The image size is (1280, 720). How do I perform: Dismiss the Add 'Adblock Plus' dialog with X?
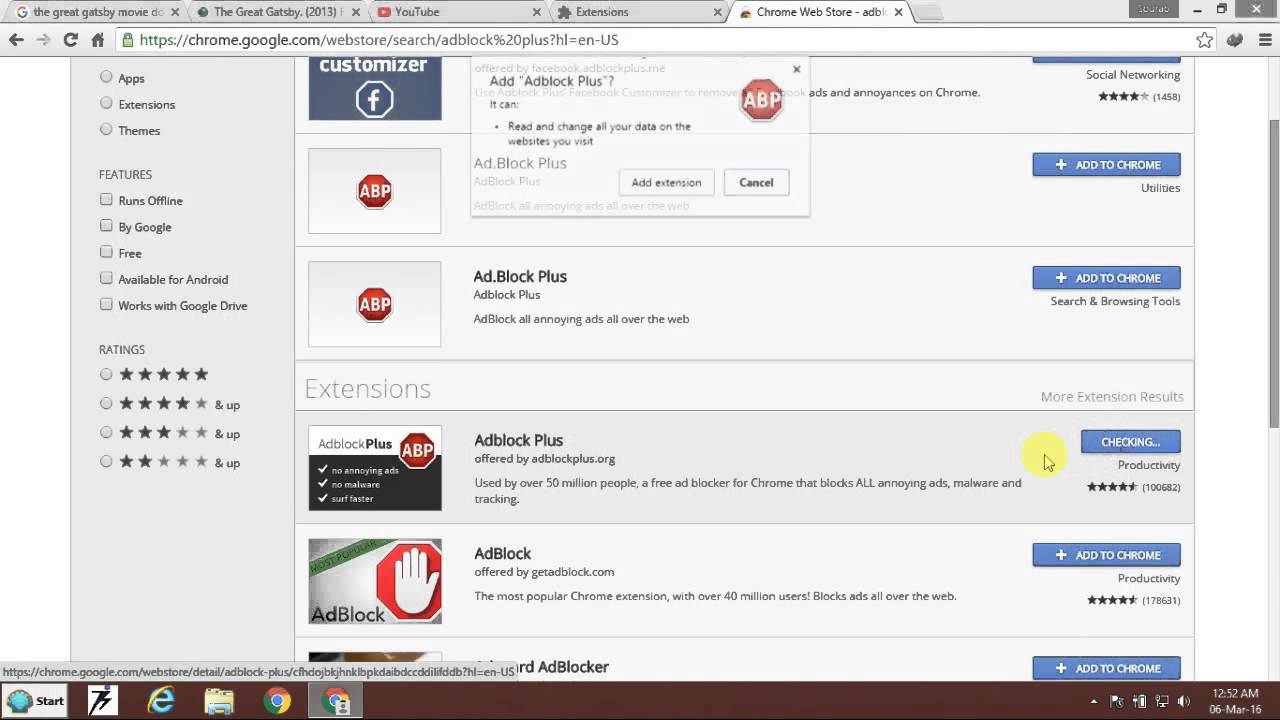(x=796, y=69)
